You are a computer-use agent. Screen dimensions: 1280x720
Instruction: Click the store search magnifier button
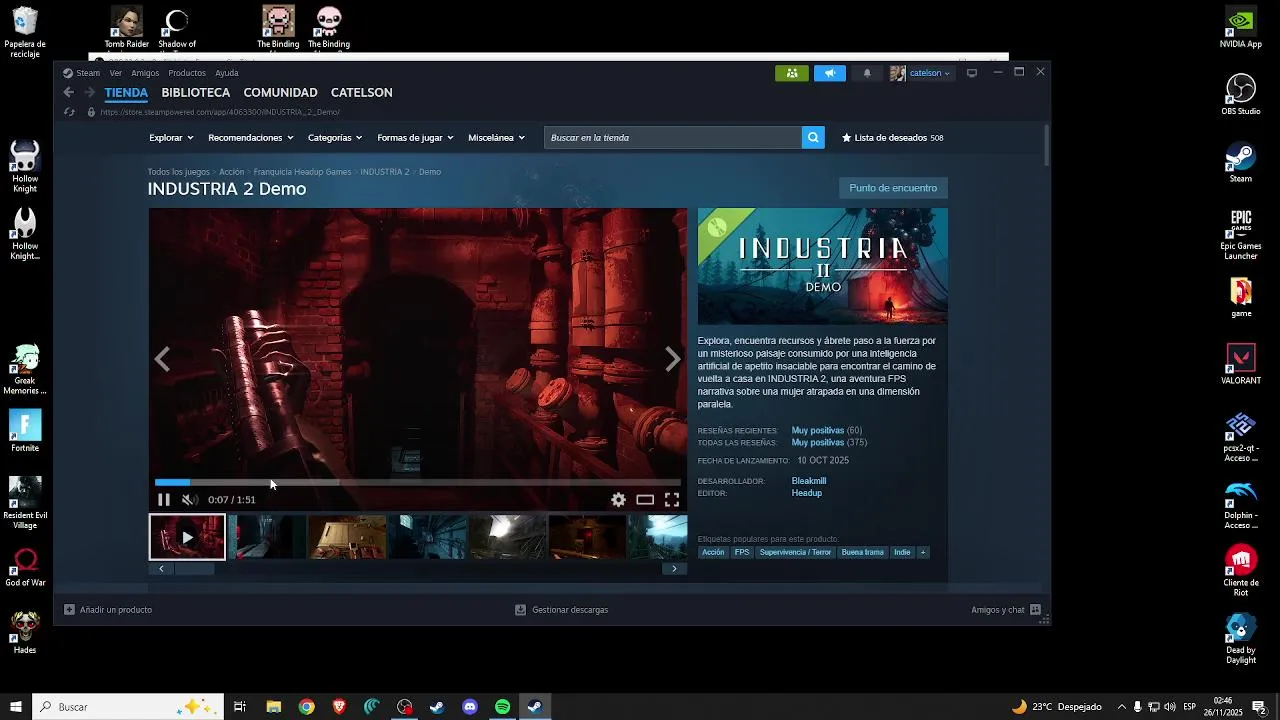coord(813,138)
